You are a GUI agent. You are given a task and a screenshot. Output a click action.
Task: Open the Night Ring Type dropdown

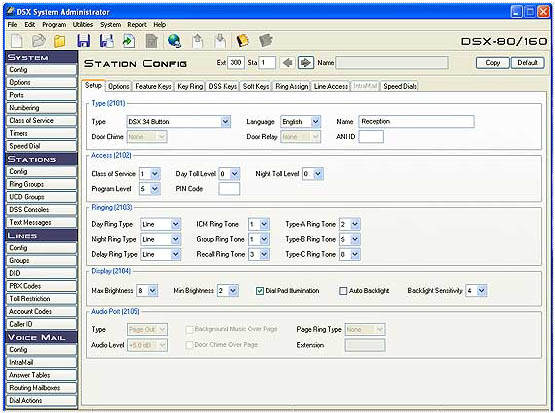click(x=175, y=240)
